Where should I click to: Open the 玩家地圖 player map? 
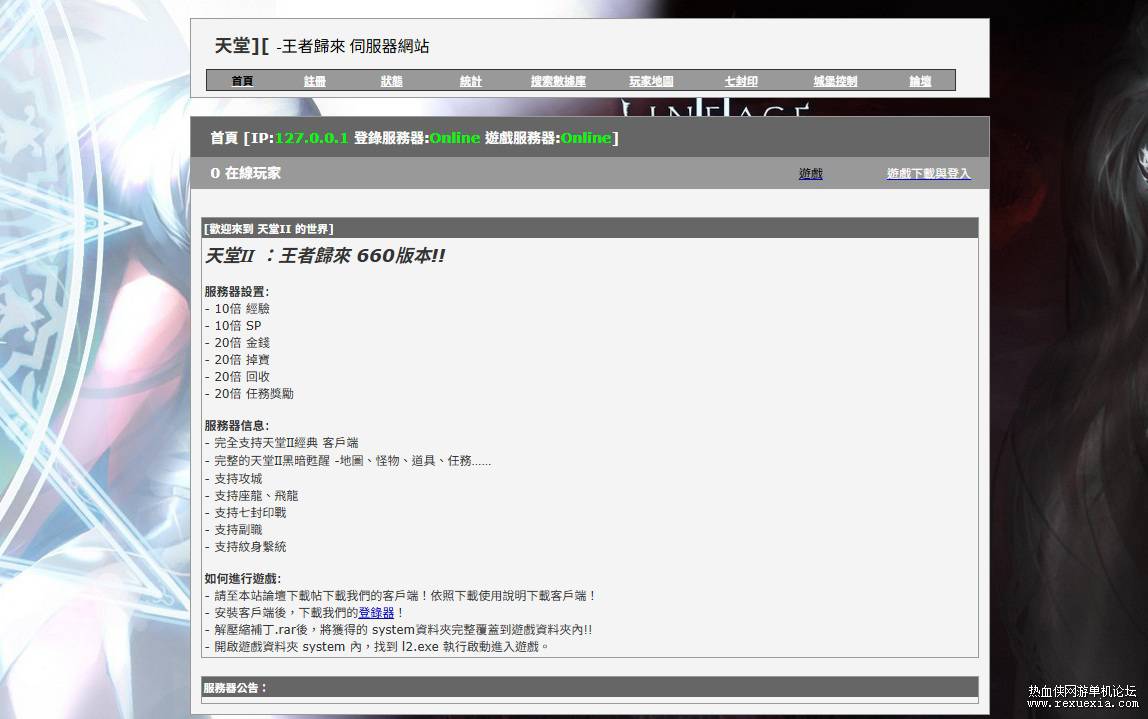tap(651, 81)
